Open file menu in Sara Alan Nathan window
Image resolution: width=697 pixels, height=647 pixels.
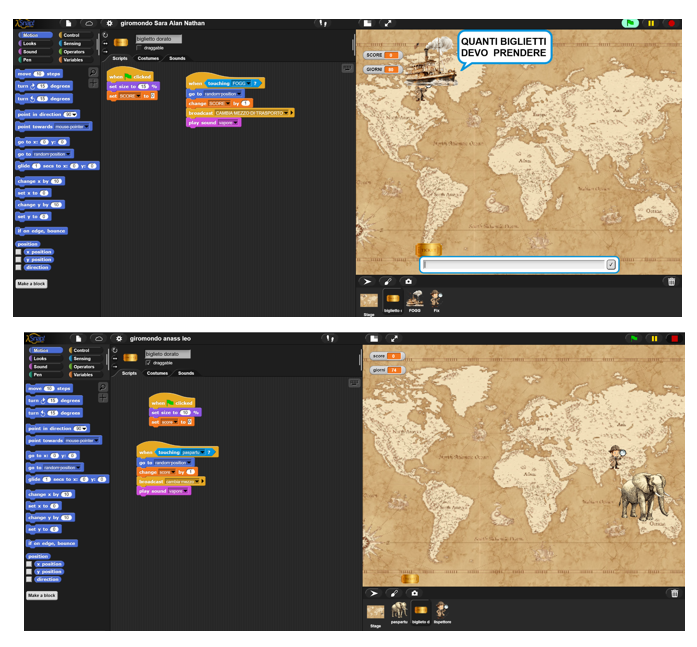pyautogui.click(x=68, y=23)
